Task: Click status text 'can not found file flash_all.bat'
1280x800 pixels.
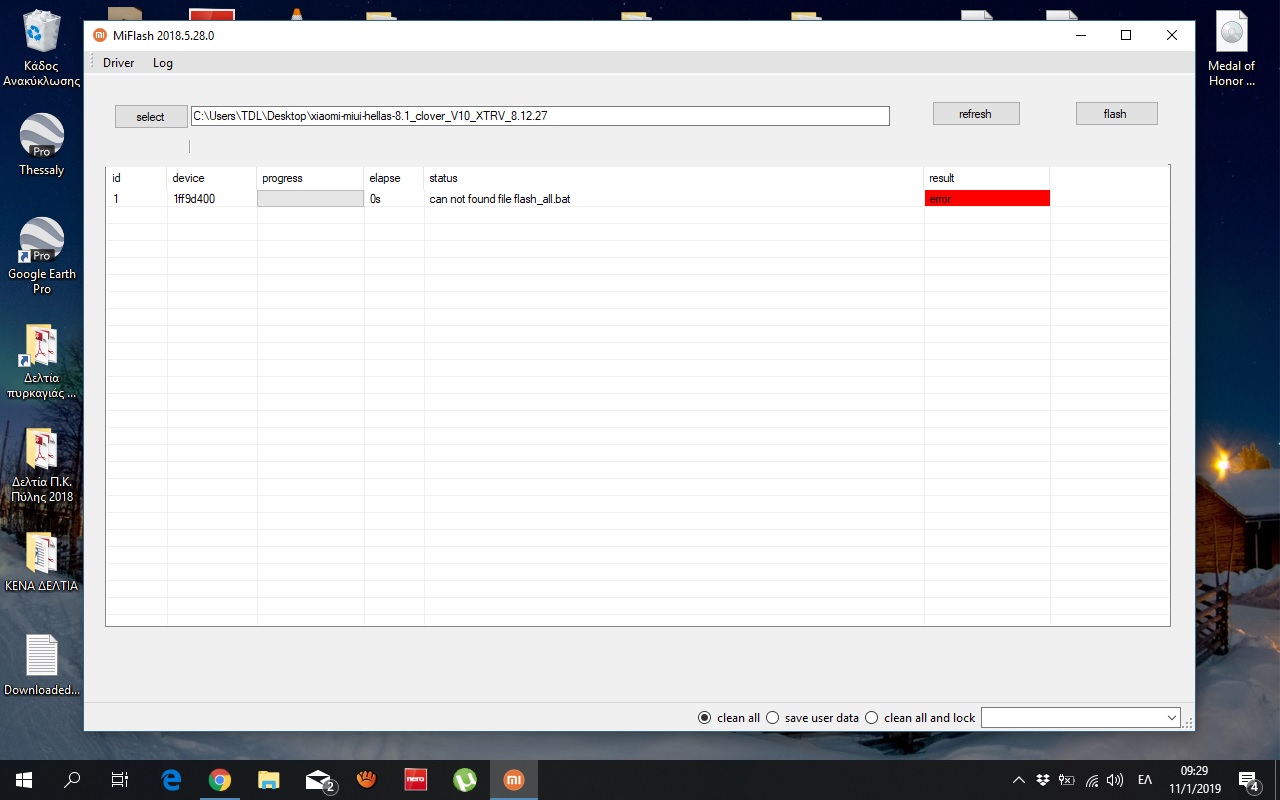Action: [500, 199]
